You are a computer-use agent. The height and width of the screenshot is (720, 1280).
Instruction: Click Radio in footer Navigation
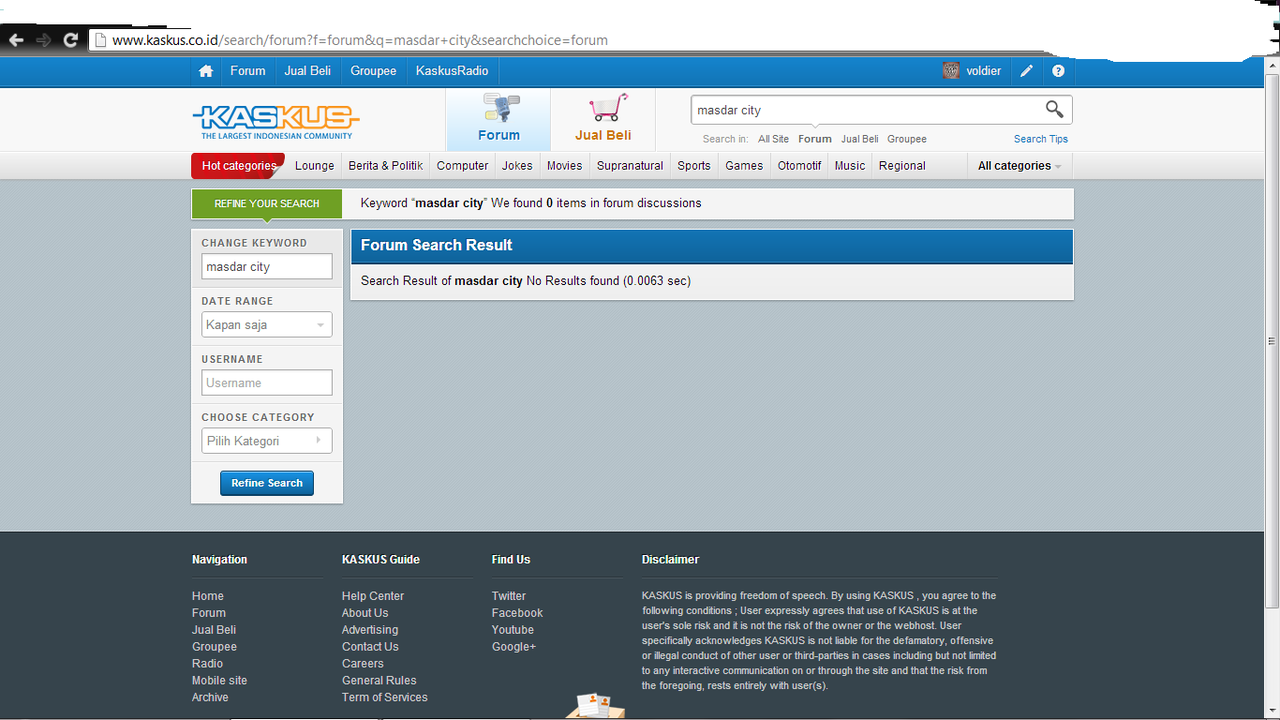point(208,663)
